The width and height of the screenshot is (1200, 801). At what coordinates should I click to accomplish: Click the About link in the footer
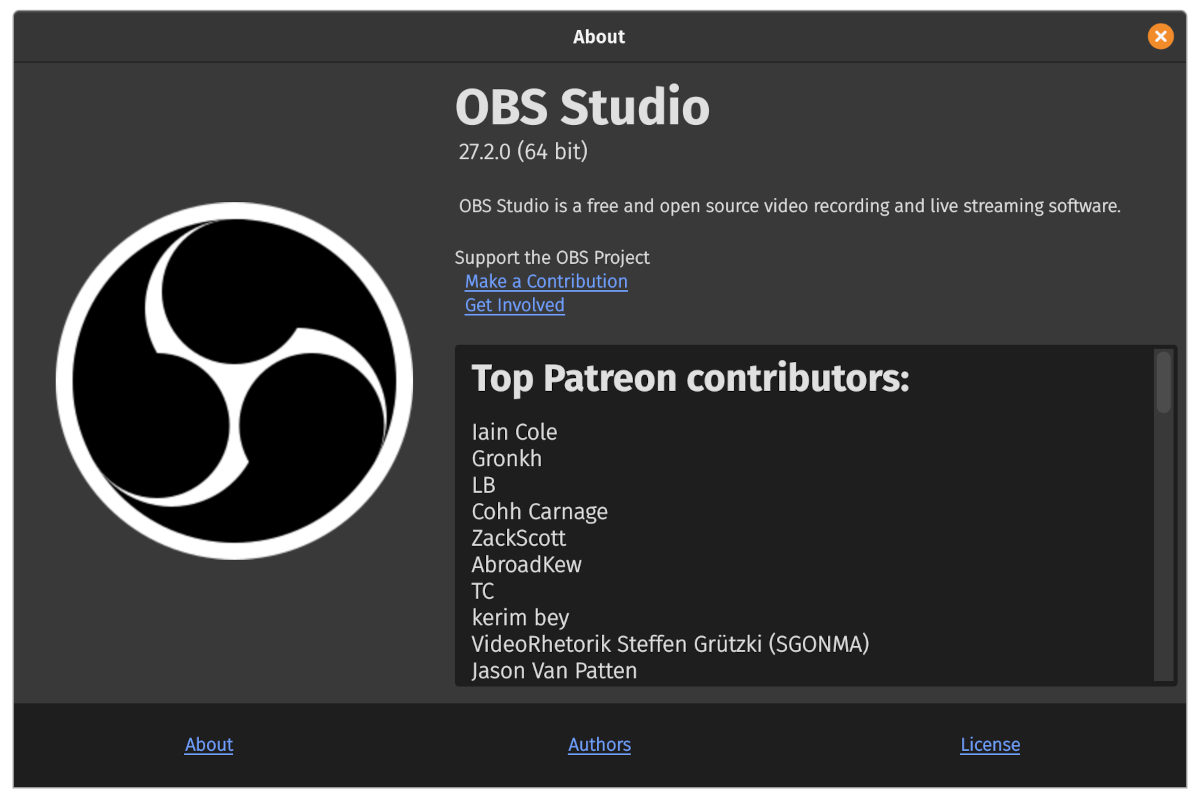(x=208, y=744)
